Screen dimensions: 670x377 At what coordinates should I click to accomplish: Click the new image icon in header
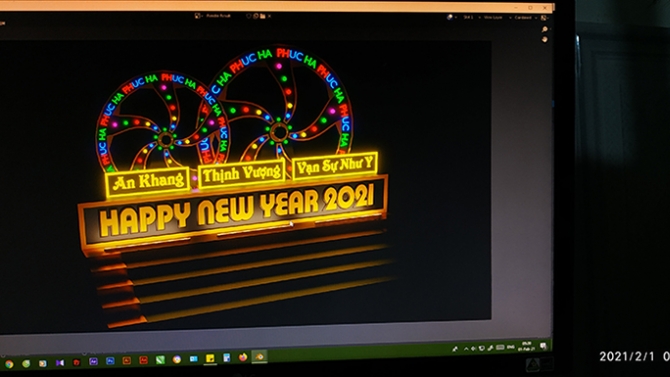coord(256,16)
